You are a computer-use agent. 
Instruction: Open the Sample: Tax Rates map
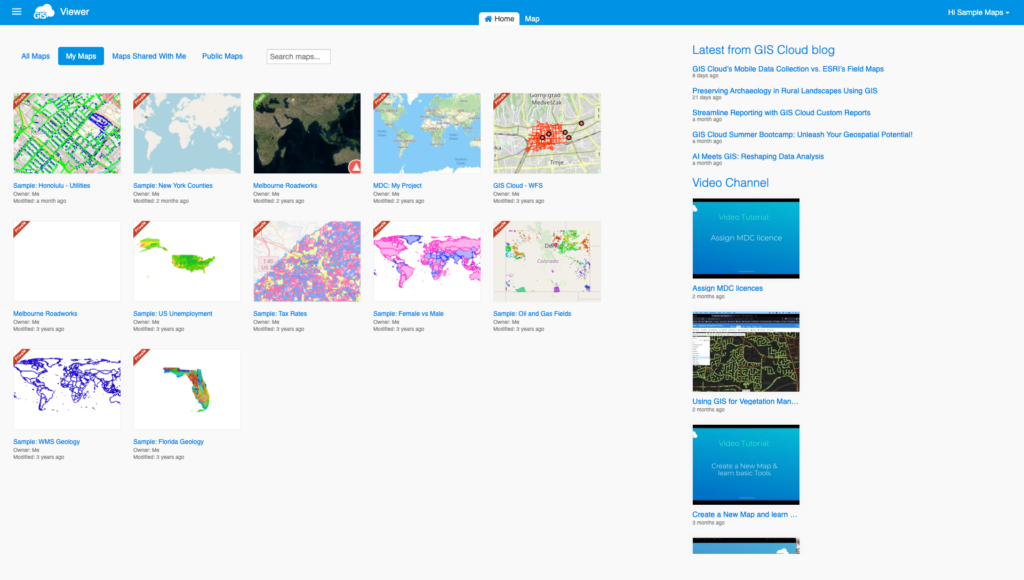click(280, 313)
